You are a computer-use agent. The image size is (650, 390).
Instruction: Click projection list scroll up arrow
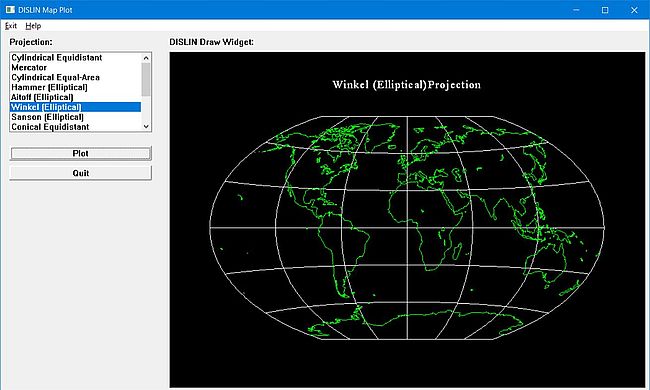point(146,58)
